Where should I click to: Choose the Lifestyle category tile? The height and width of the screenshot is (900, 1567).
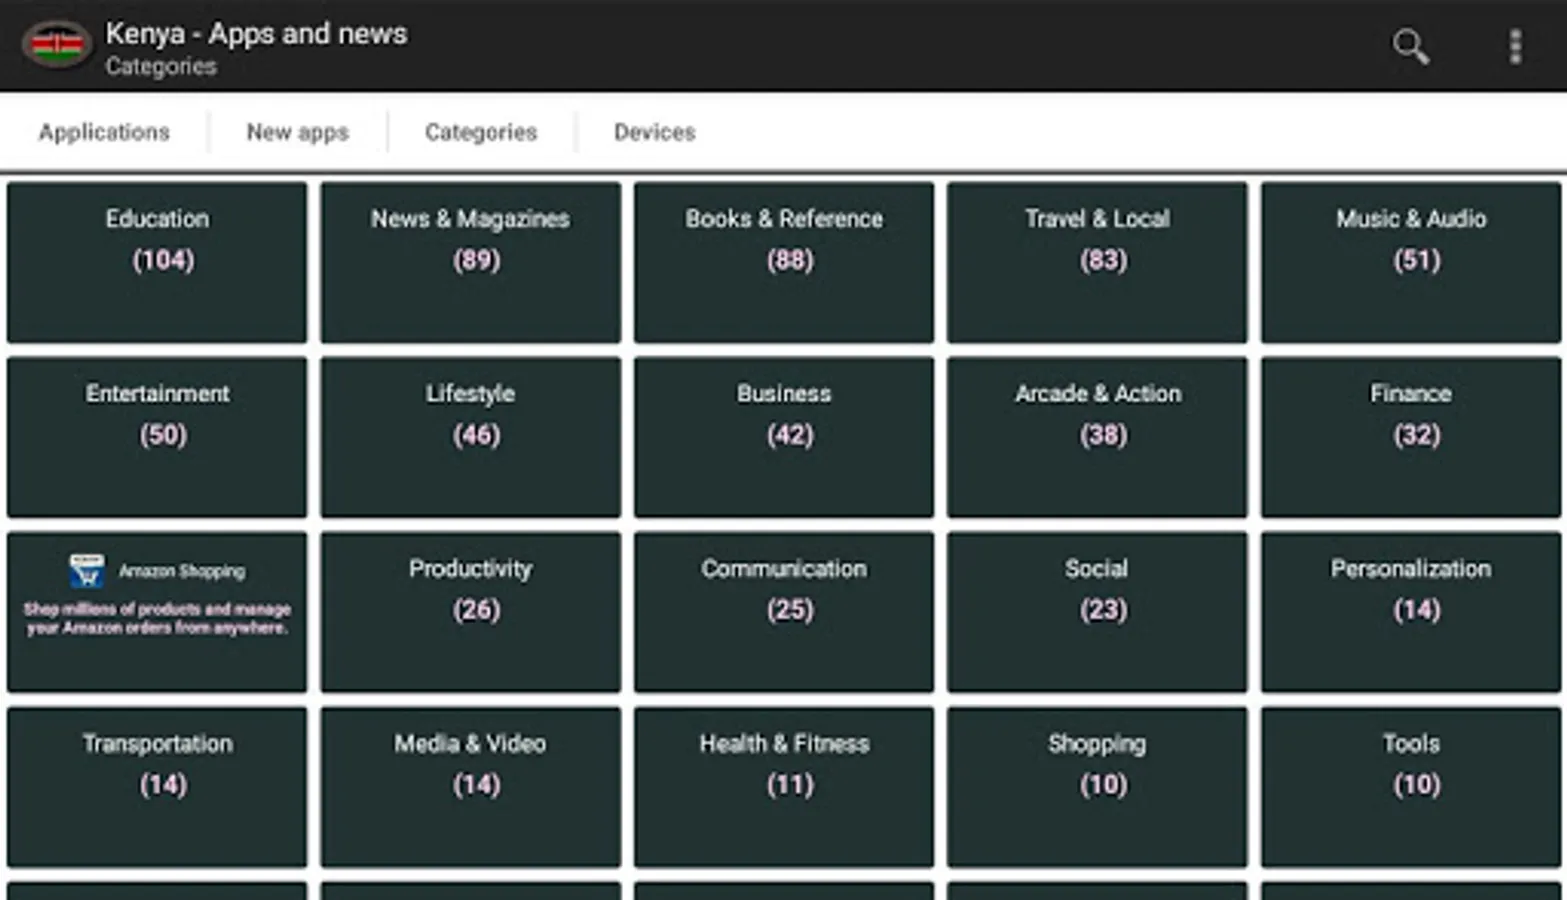point(470,437)
